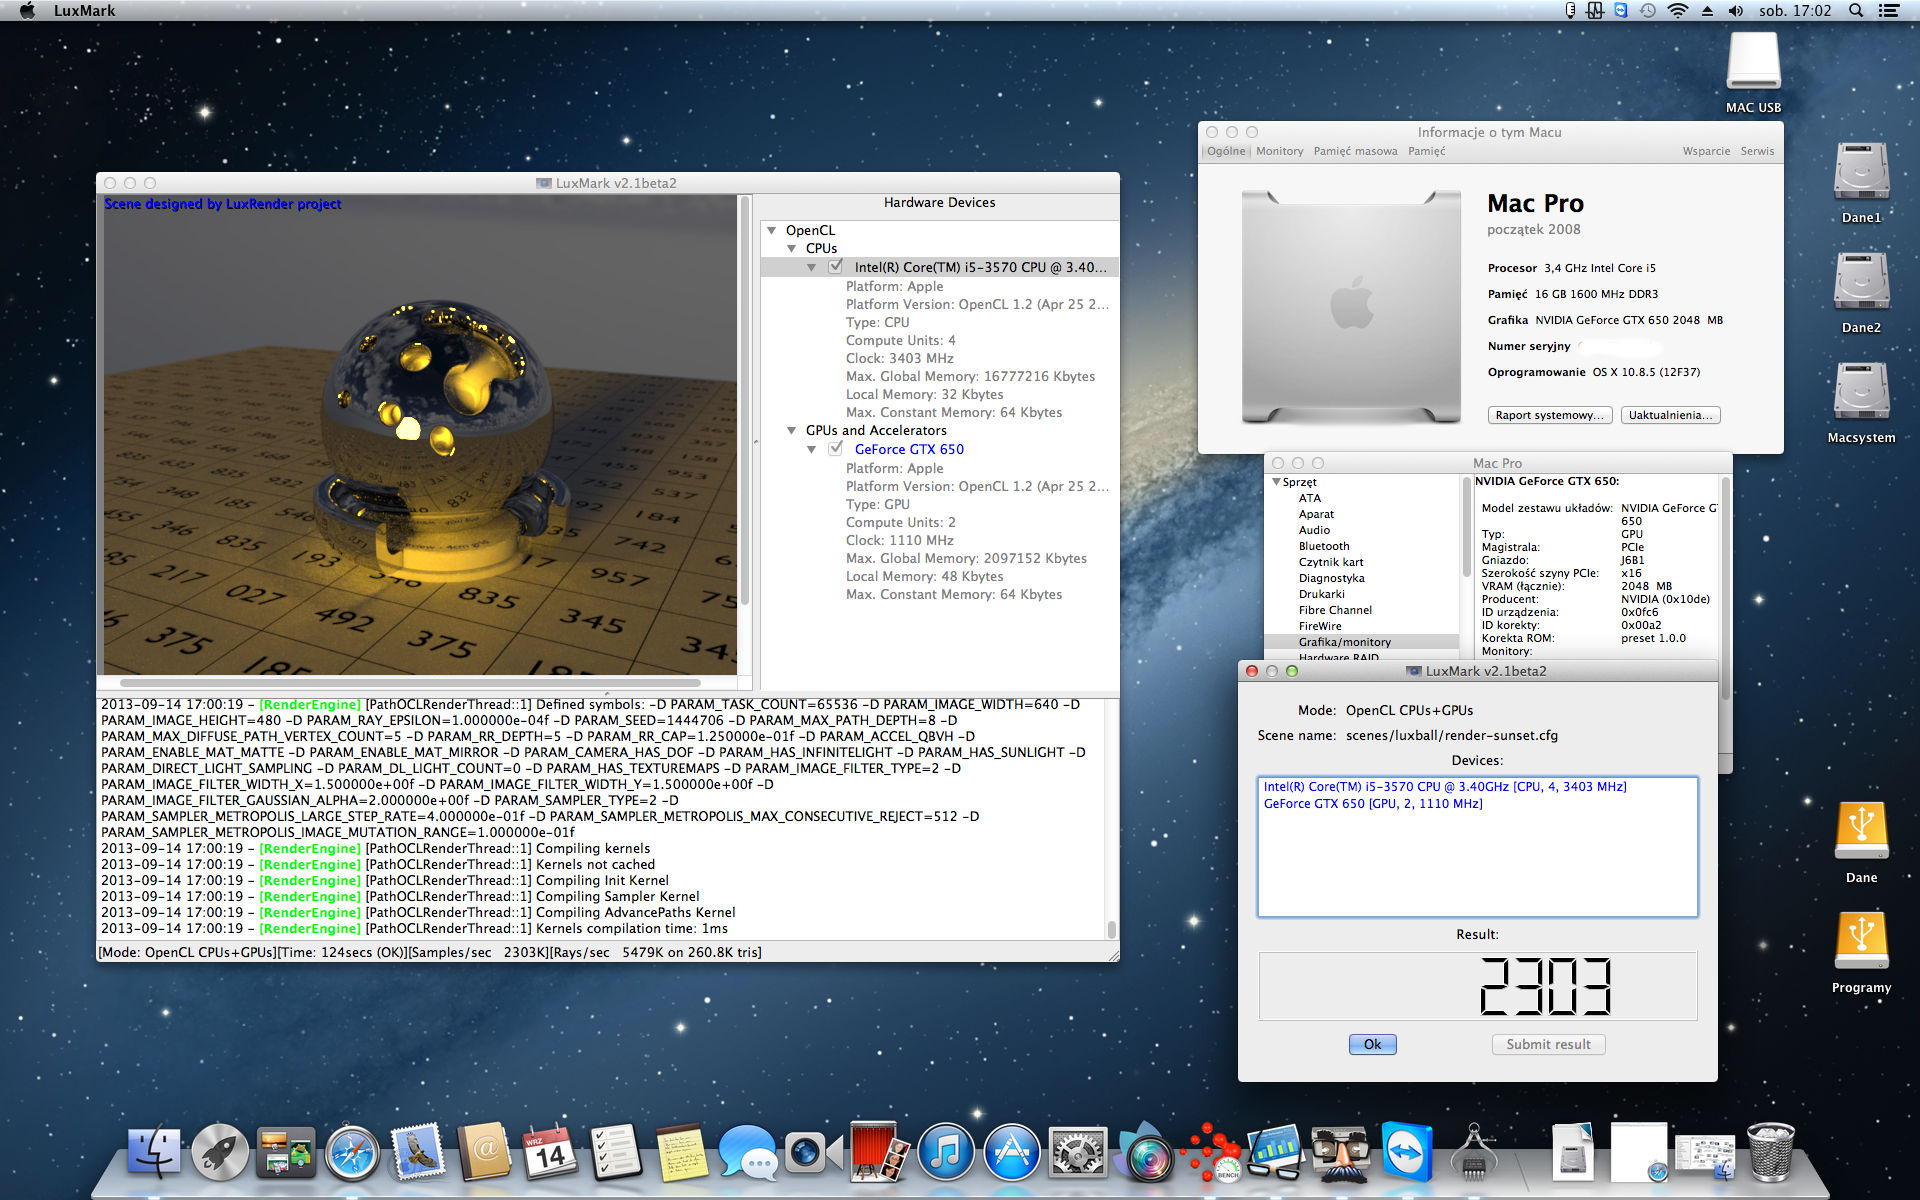Select the Dane1 hard drive icon

point(1861,173)
